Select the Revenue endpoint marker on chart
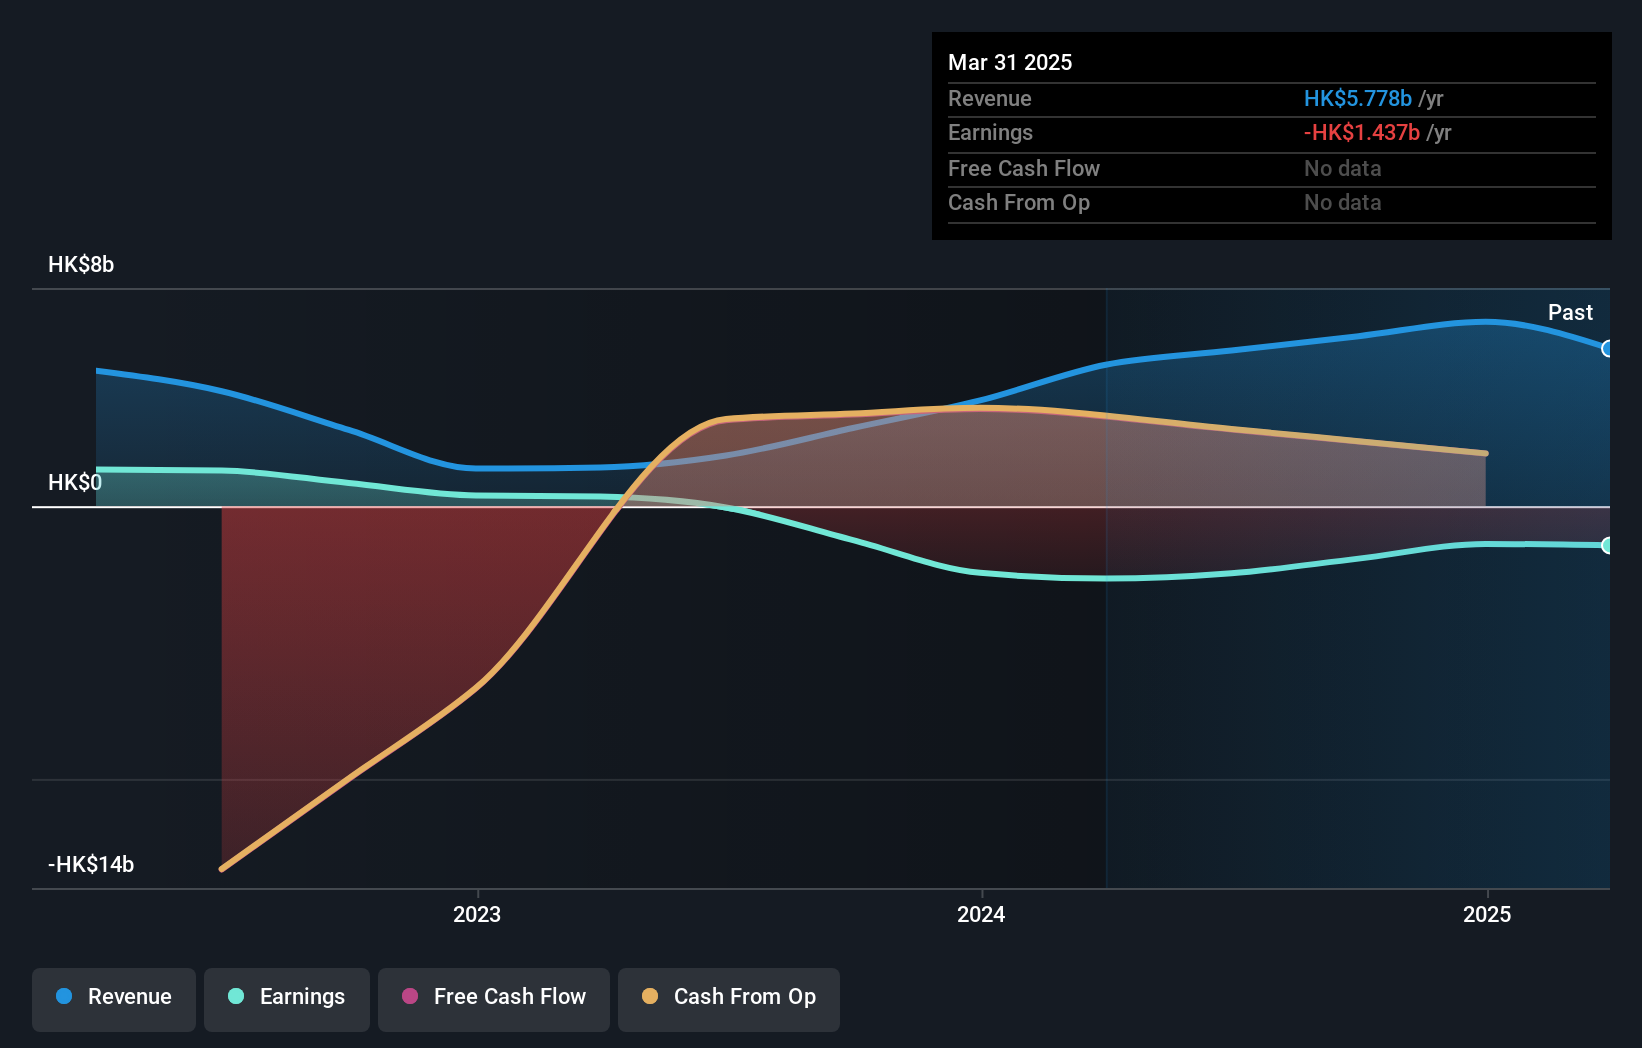Viewport: 1642px width, 1048px height. pyautogui.click(x=1607, y=349)
